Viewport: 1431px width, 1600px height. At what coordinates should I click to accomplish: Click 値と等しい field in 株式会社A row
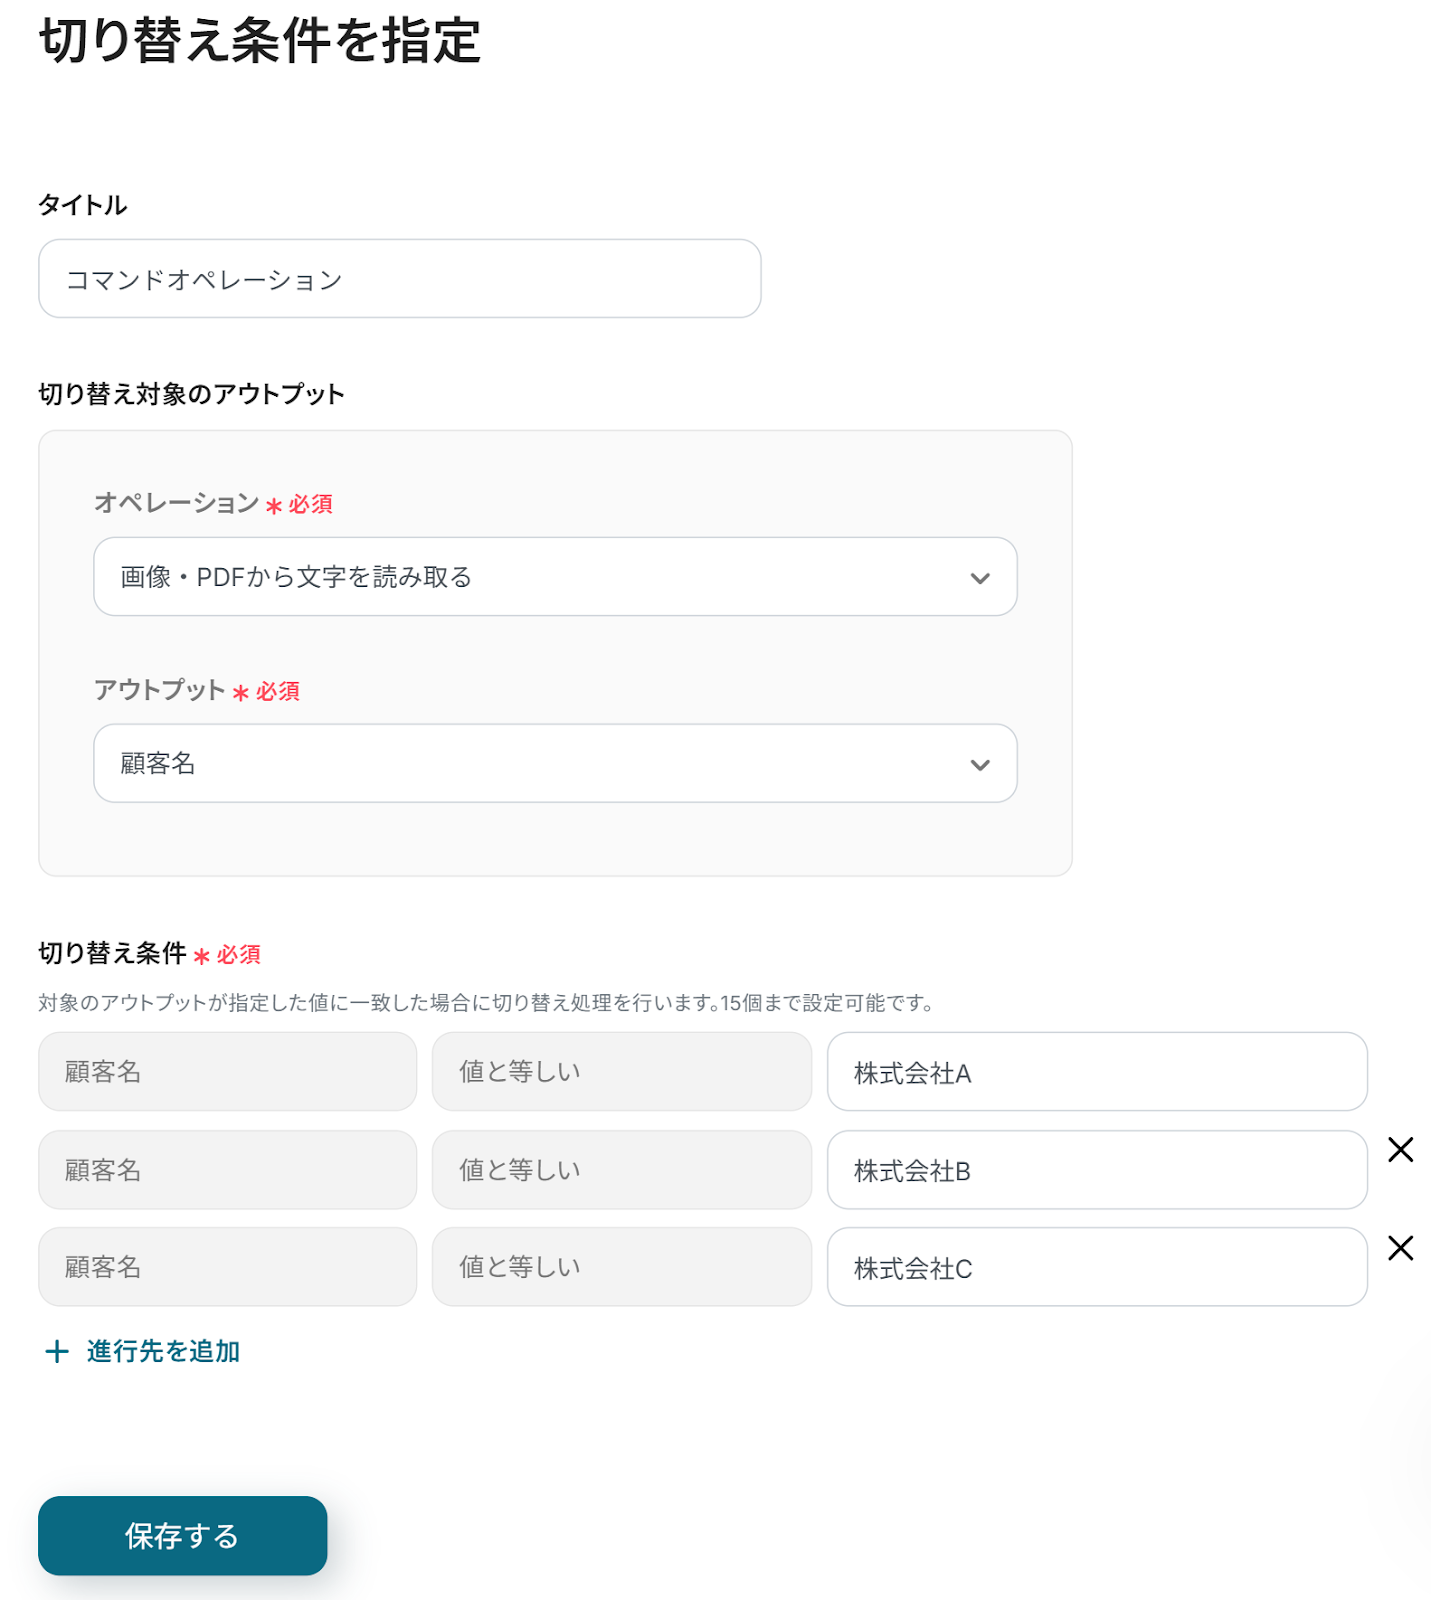click(x=622, y=1072)
